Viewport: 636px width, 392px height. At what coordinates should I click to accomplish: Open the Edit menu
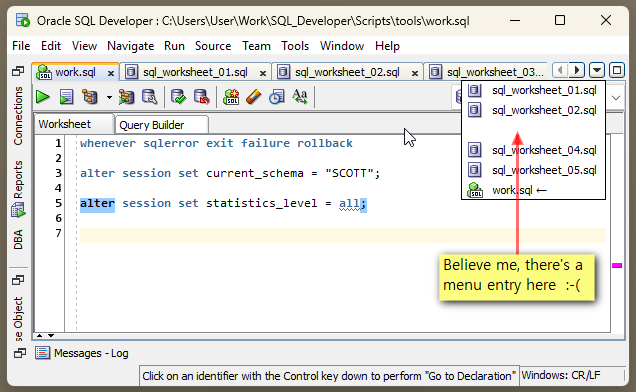(51, 46)
